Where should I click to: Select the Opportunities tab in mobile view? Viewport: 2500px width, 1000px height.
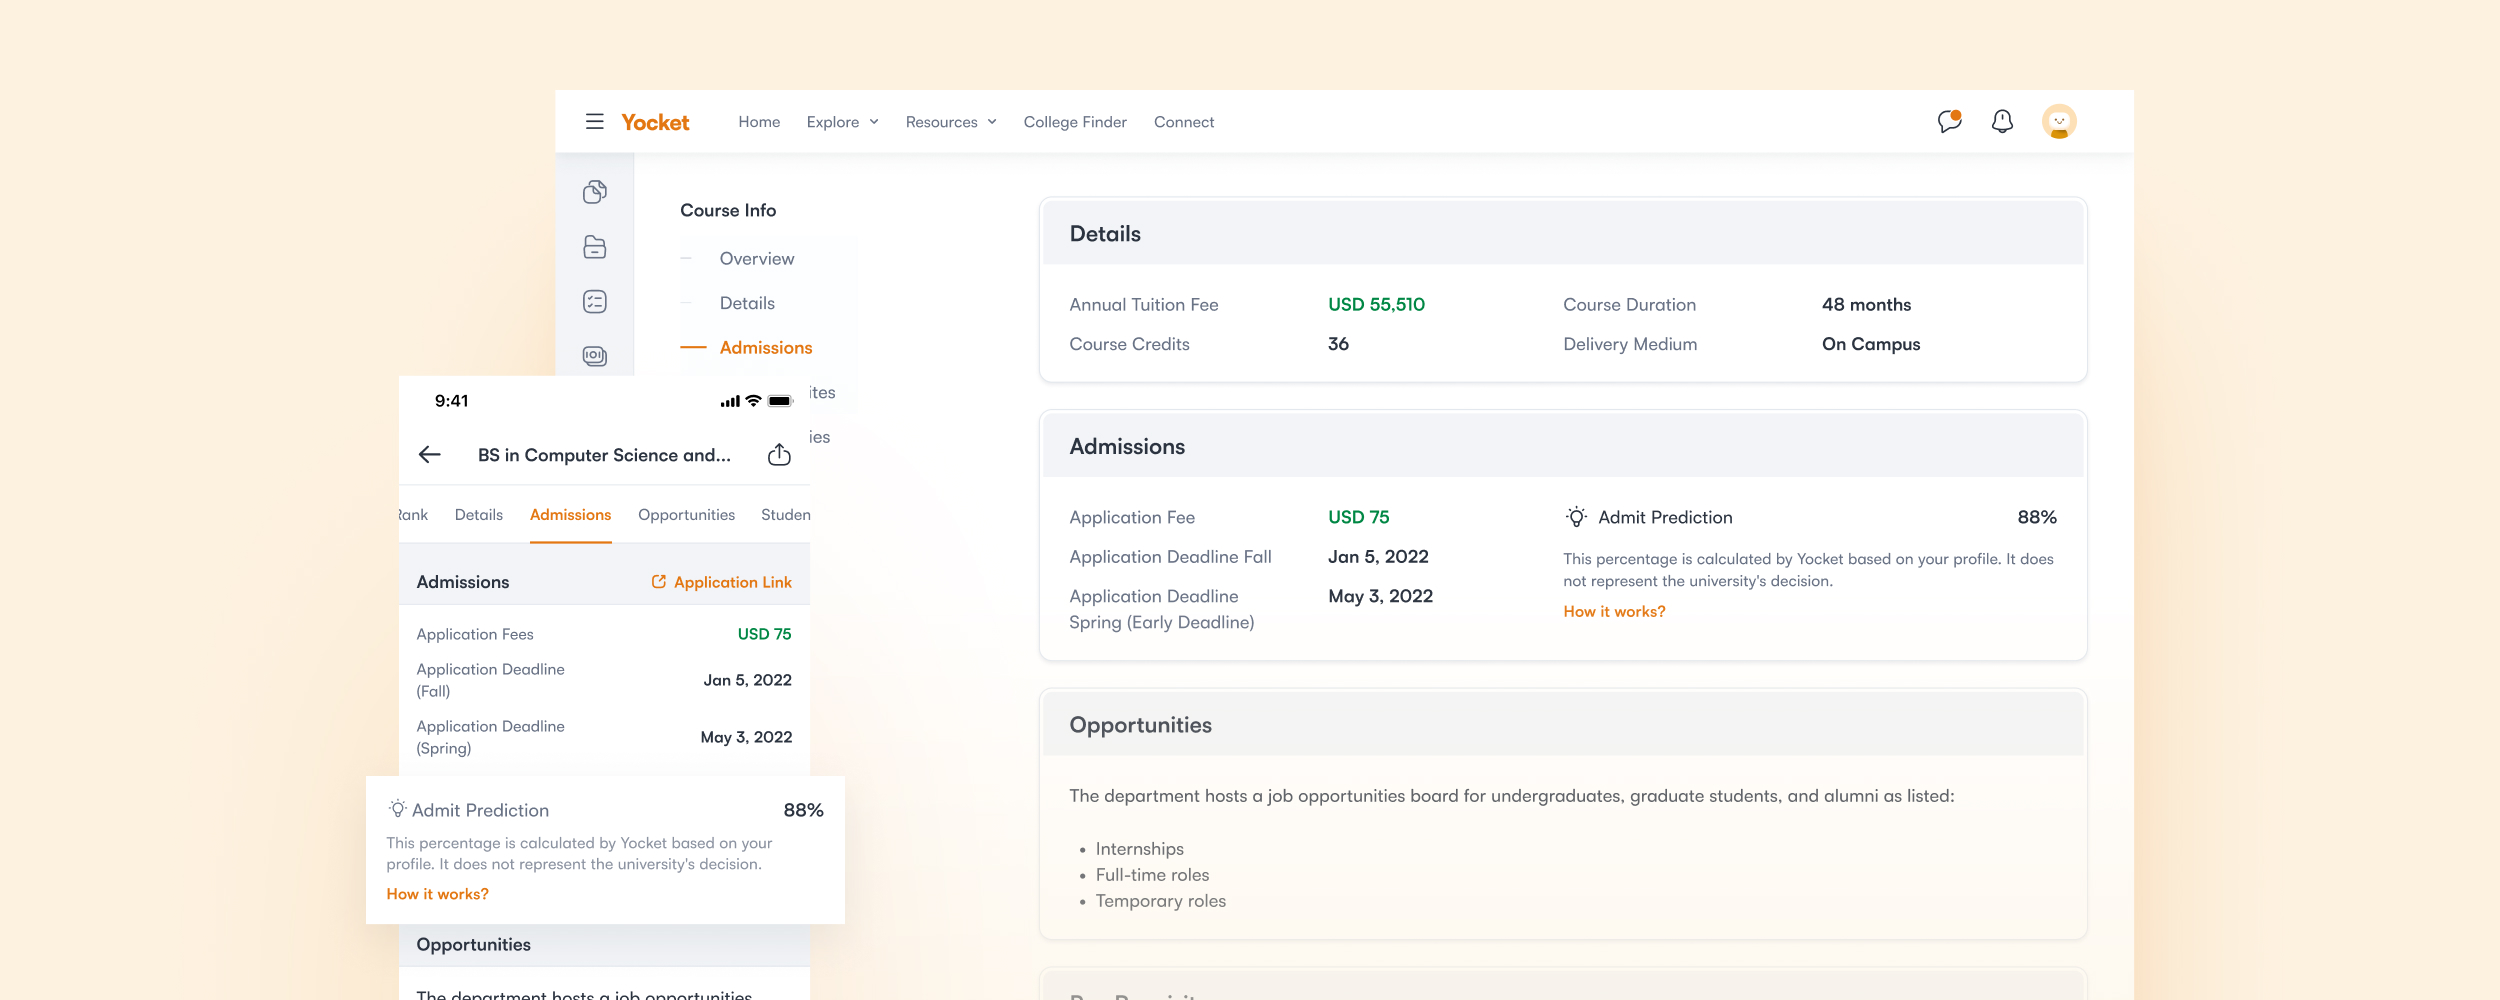[686, 515]
